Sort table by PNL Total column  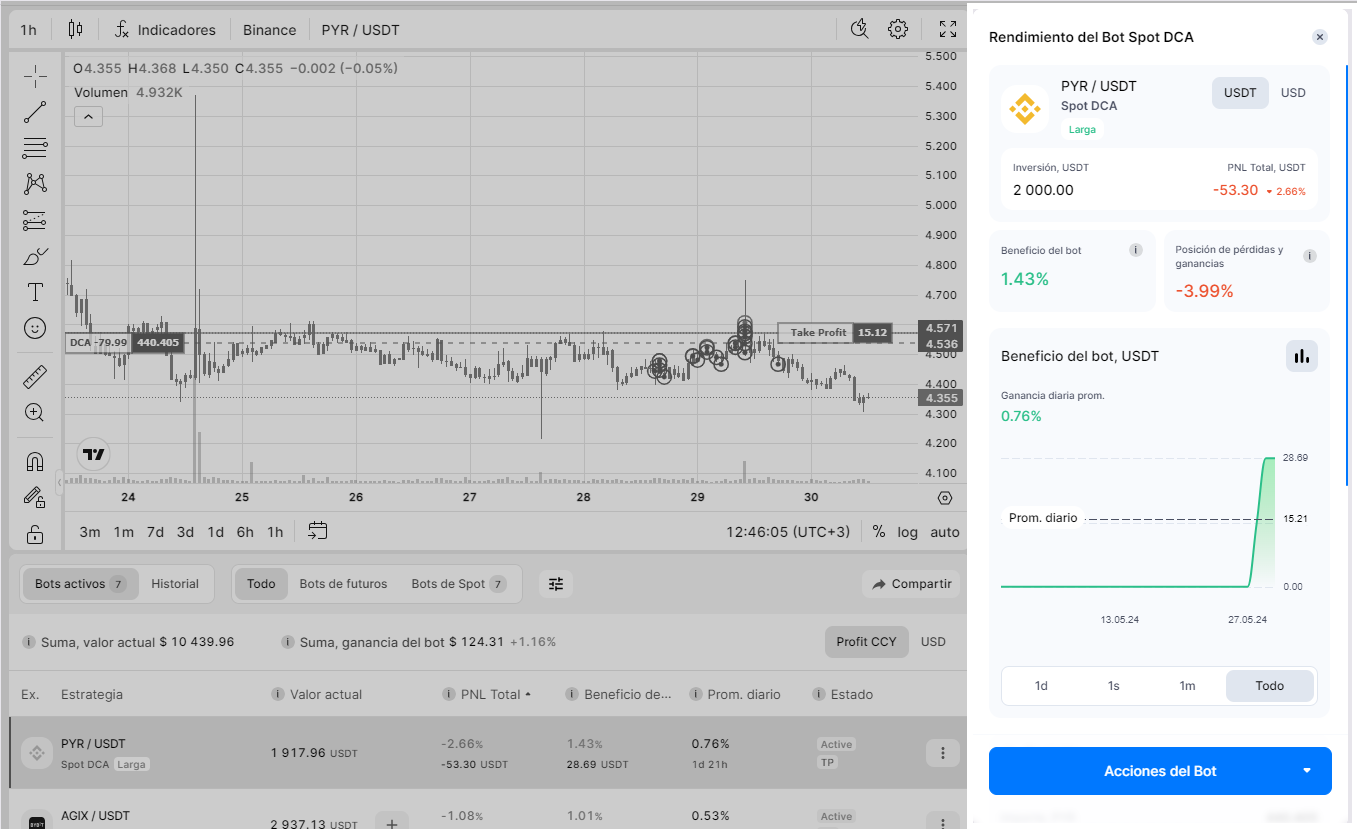coord(490,694)
